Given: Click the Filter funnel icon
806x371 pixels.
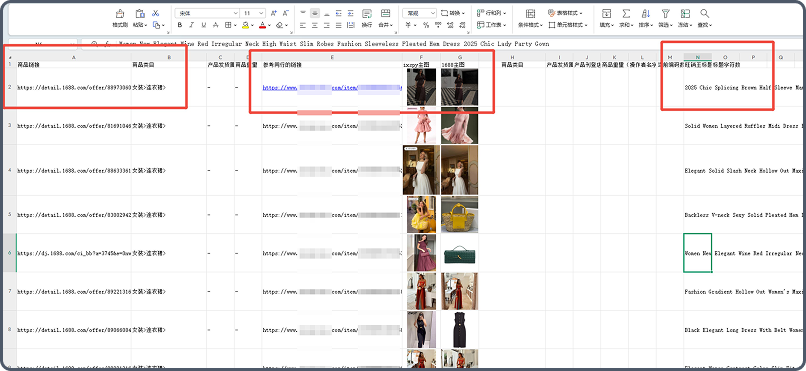Looking at the screenshot, I should point(665,14).
